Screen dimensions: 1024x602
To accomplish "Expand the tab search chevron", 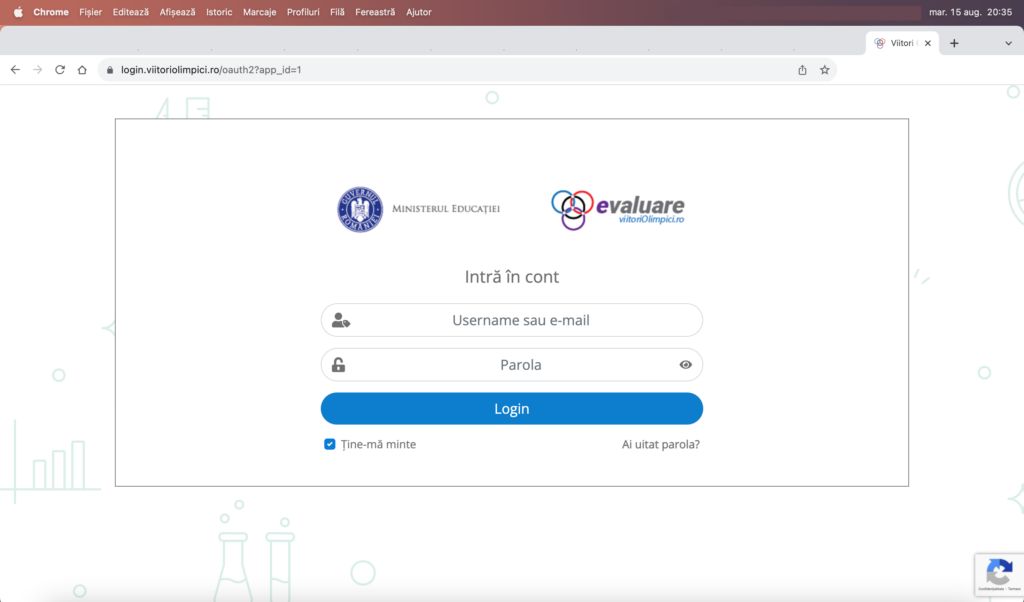I will (1008, 43).
